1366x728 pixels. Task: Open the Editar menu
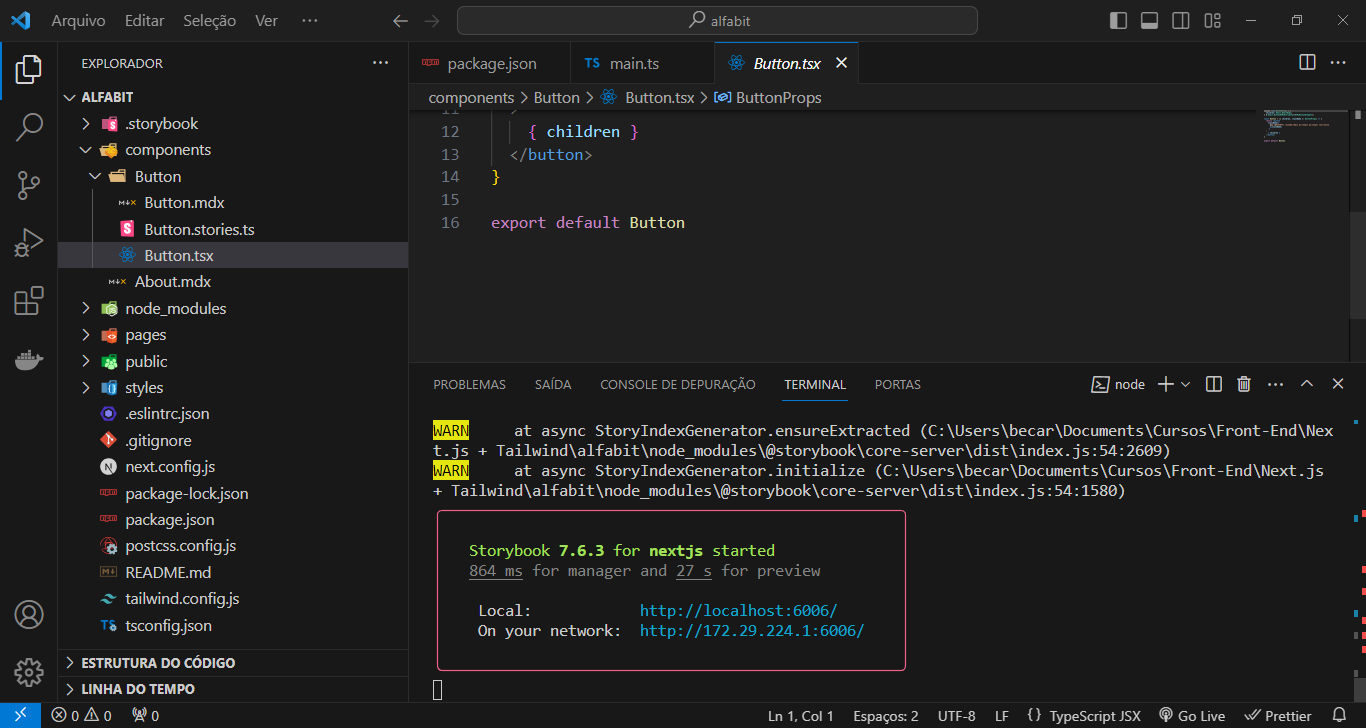[145, 20]
